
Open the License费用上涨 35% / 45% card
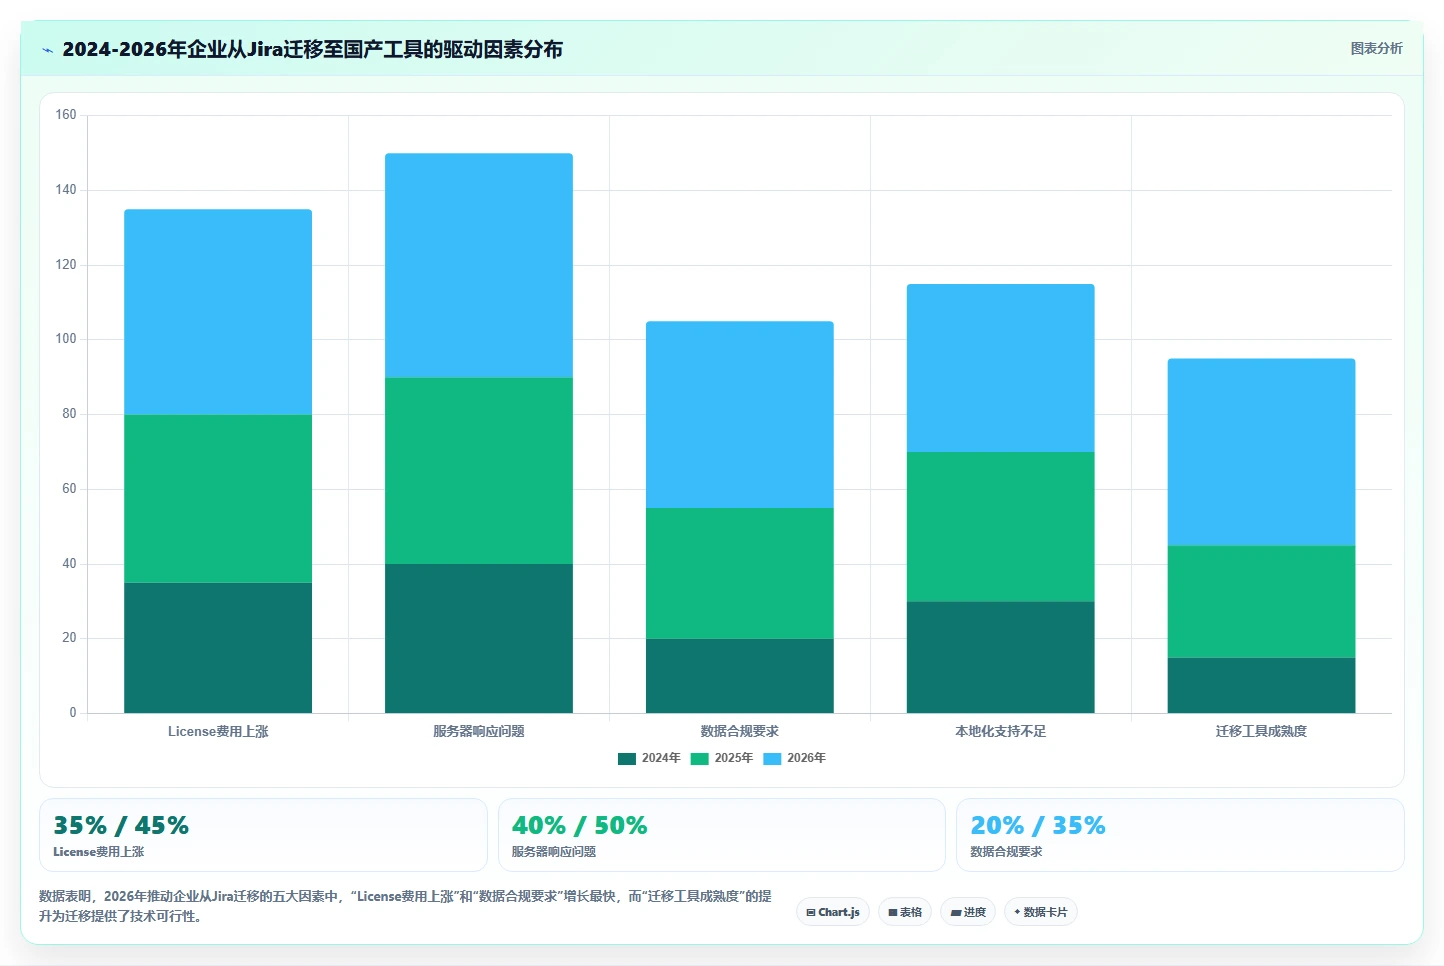pyautogui.click(x=263, y=835)
